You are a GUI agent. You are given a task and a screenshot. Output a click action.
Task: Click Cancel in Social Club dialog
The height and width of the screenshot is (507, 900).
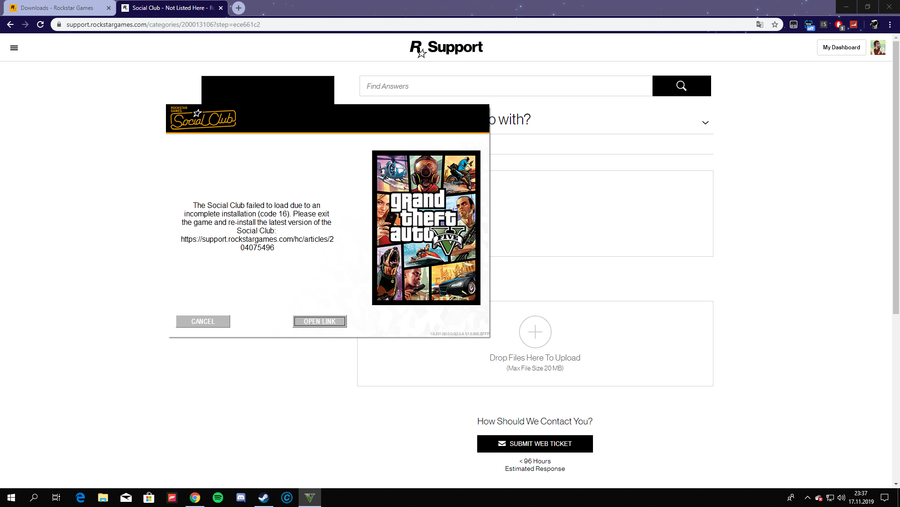[203, 322]
